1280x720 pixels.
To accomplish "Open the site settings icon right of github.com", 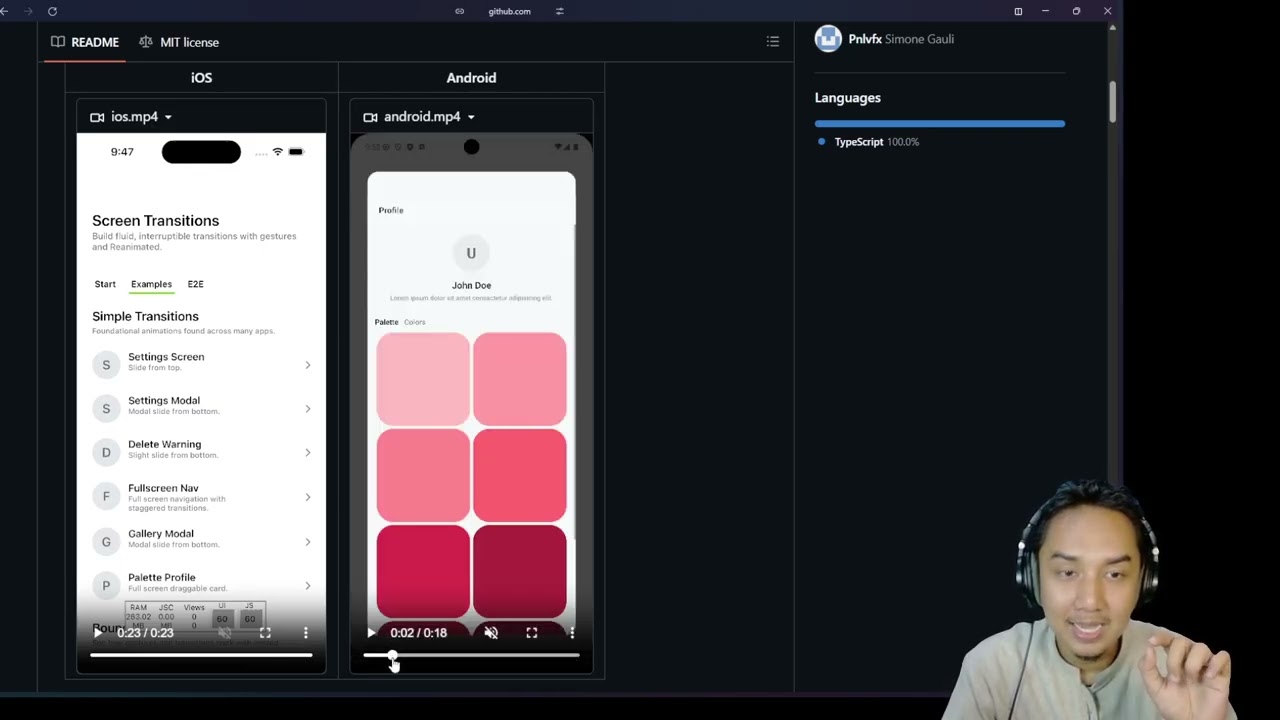I will click(559, 11).
